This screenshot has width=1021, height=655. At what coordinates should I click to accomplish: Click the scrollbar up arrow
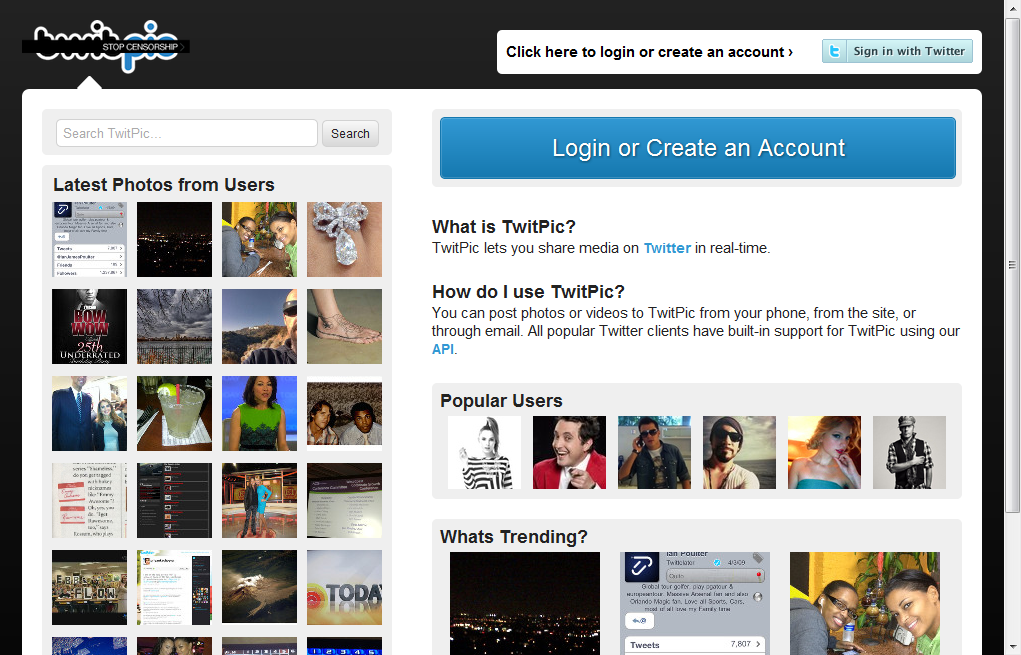coord(1013,7)
